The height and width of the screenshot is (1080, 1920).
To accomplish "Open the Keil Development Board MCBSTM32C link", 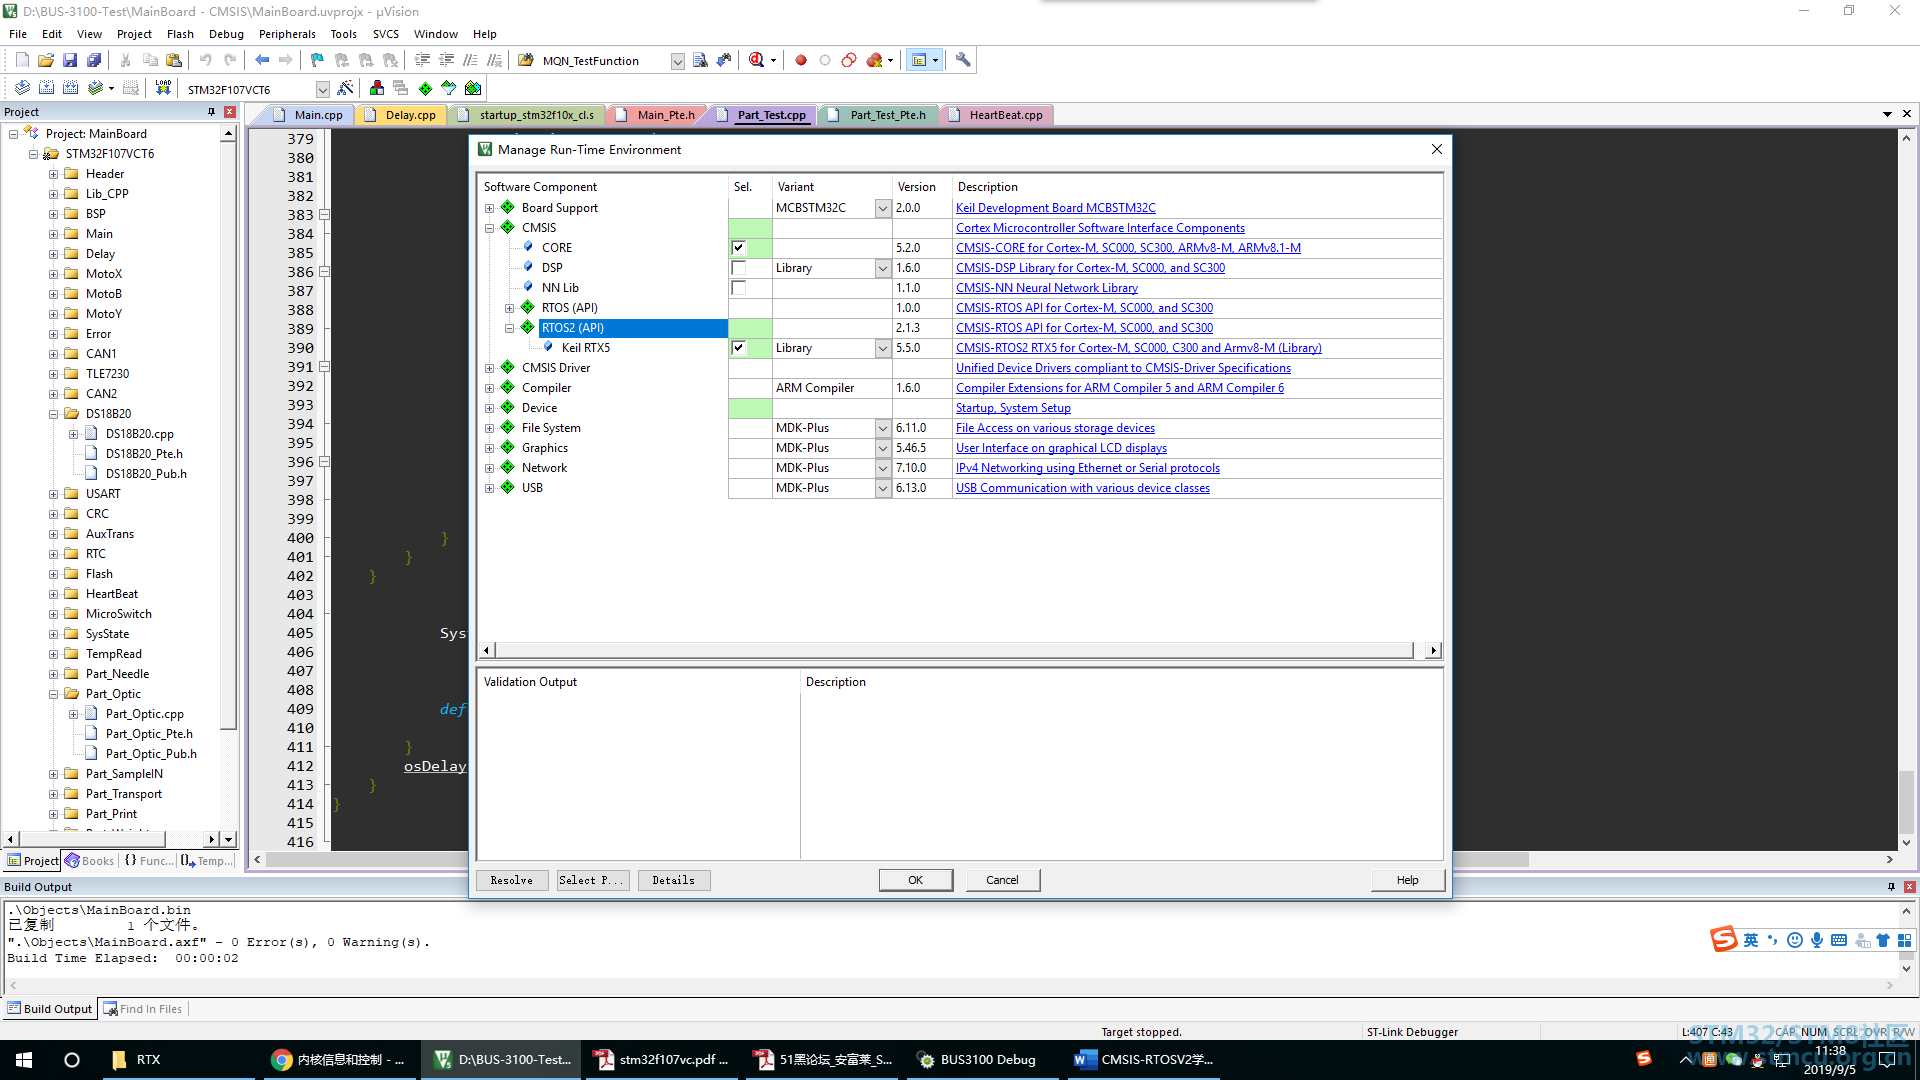I will click(1056, 208).
